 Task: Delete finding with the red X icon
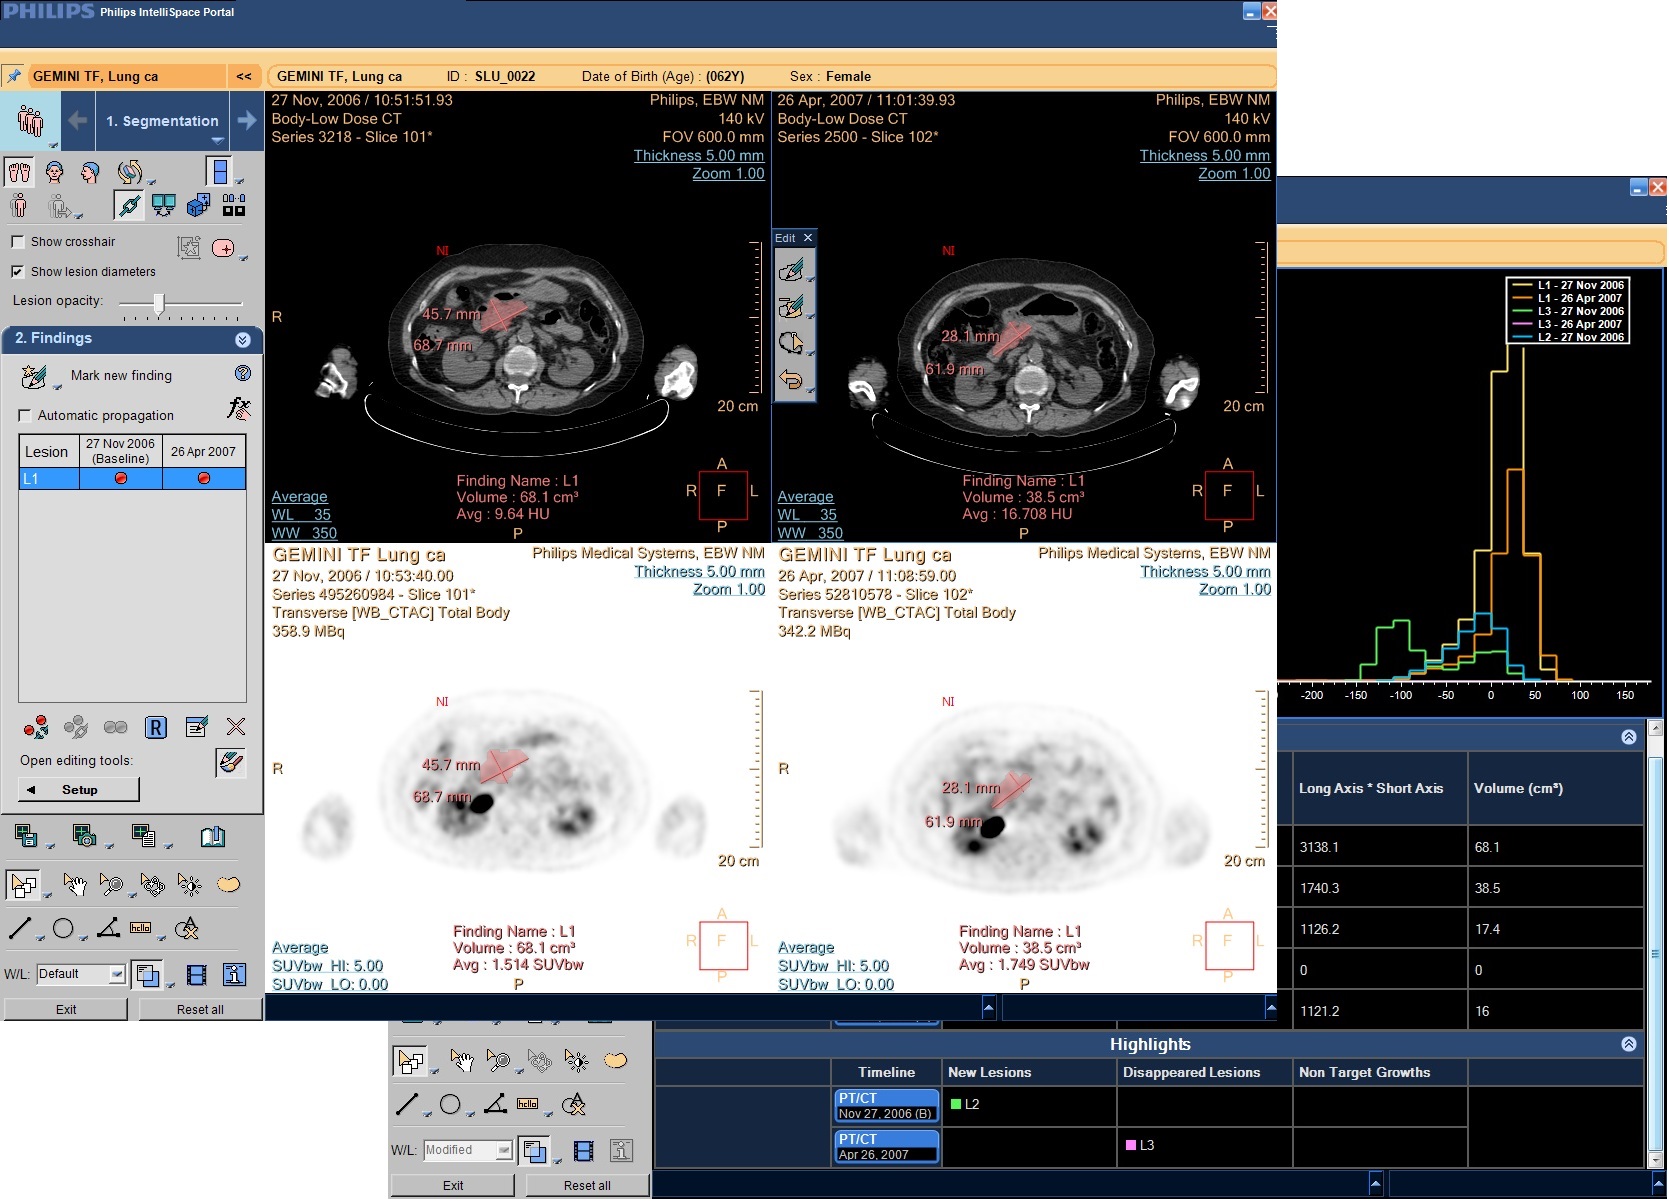[236, 727]
